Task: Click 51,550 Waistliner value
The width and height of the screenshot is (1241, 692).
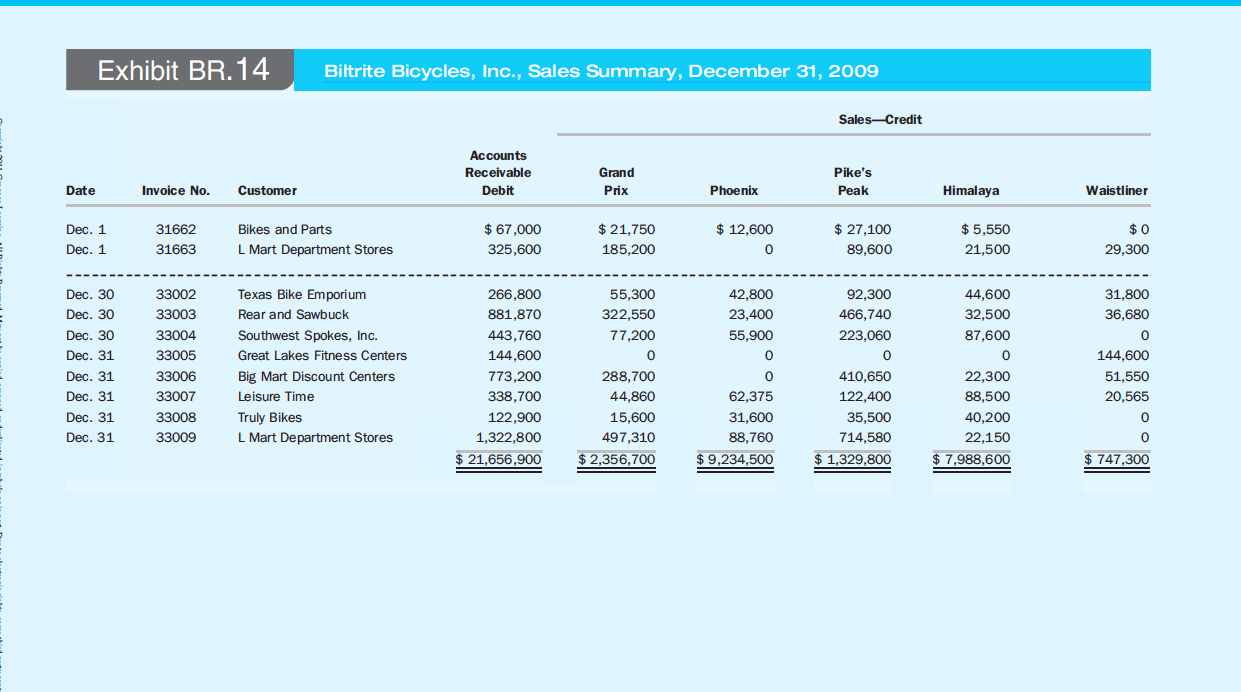Action: (x=1127, y=376)
